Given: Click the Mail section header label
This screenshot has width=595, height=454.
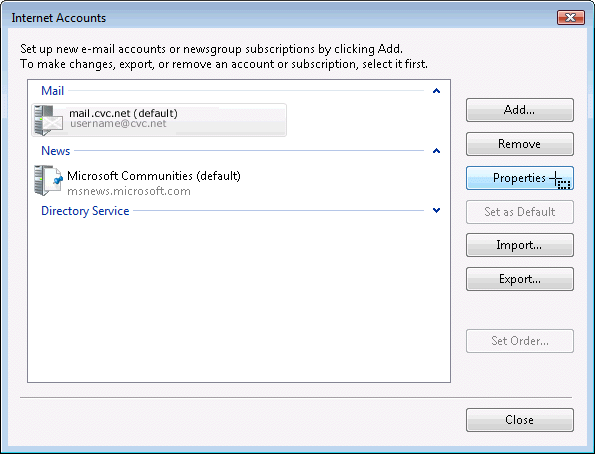Looking at the screenshot, I should 52,91.
